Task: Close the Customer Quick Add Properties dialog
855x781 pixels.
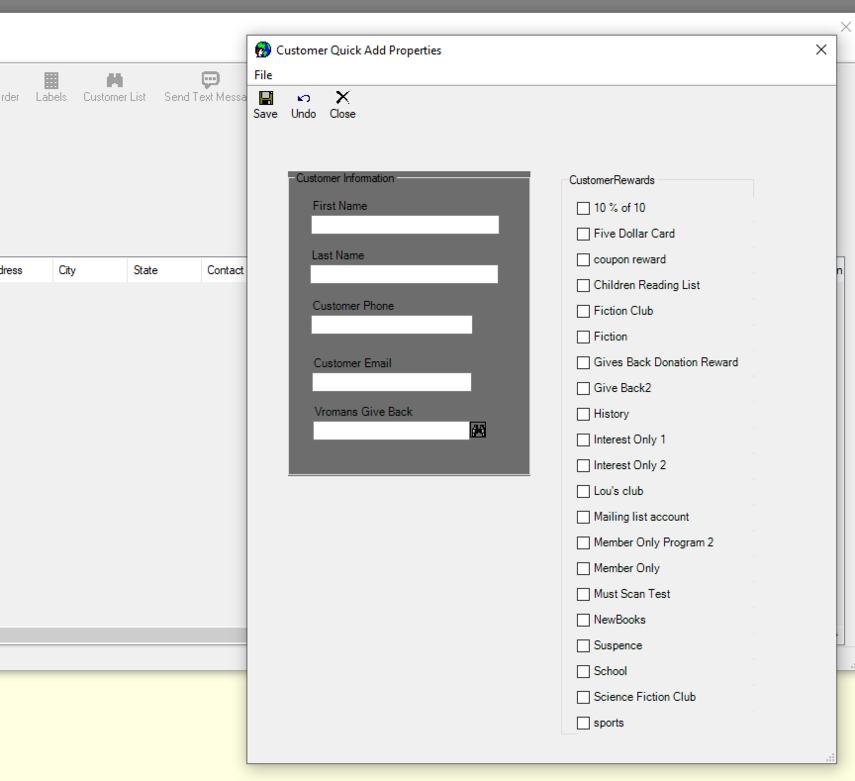Action: coord(821,50)
